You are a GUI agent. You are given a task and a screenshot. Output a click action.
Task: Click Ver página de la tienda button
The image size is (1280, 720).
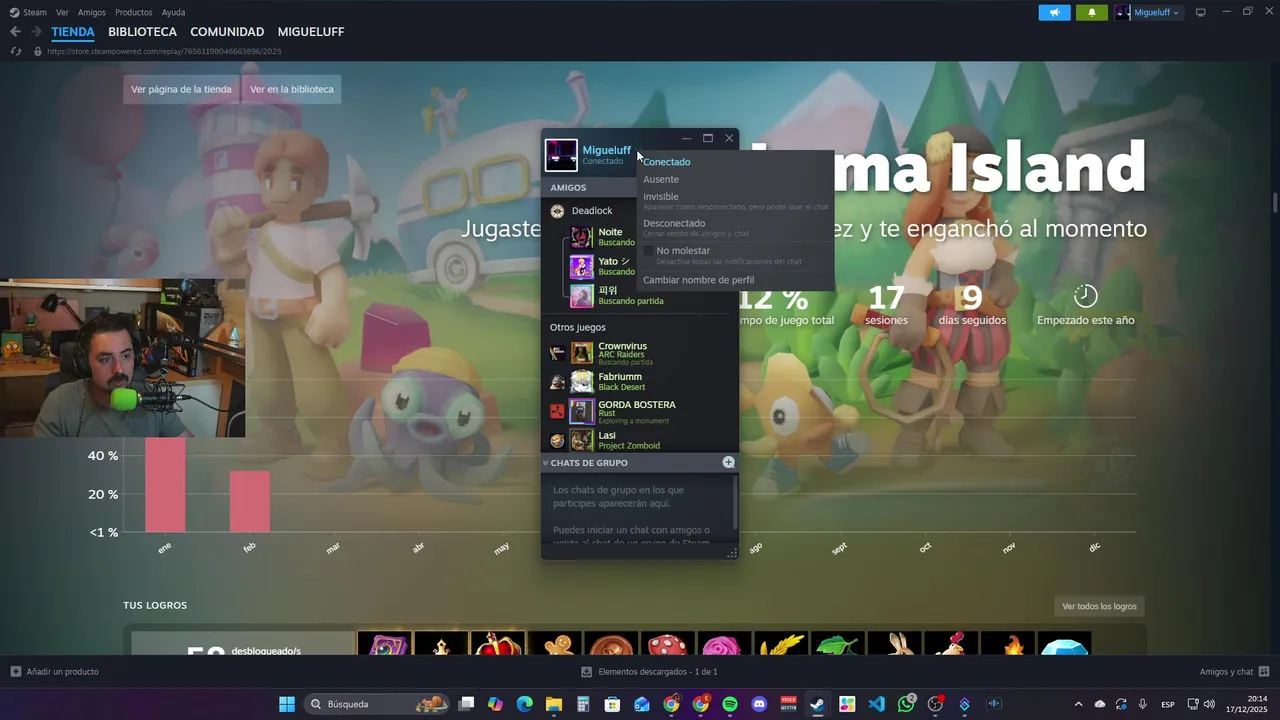coord(181,89)
